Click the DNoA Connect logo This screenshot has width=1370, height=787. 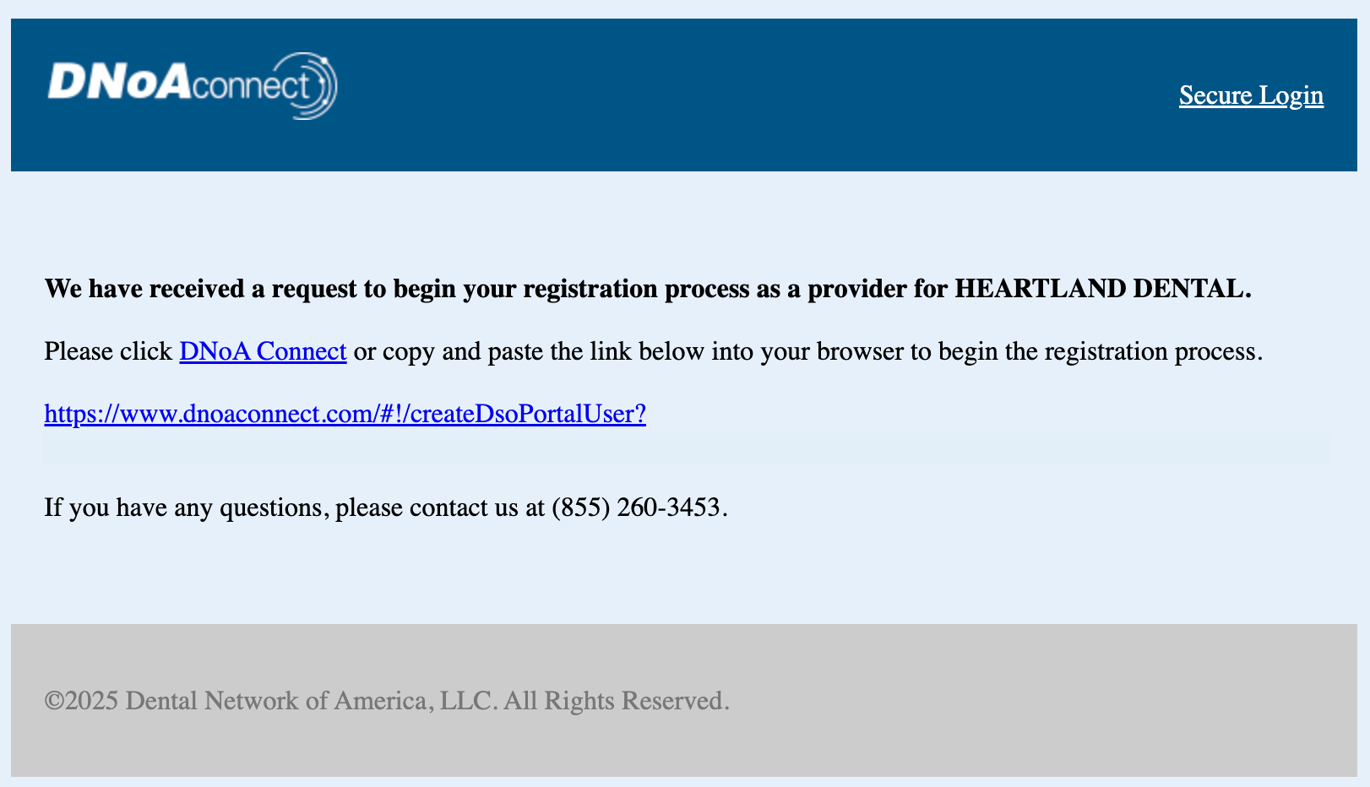(x=192, y=86)
